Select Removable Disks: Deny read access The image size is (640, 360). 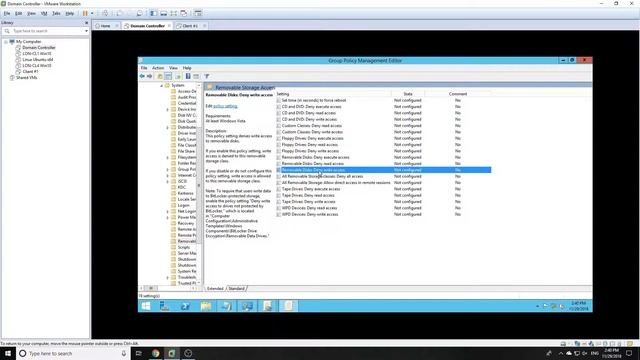pyautogui.click(x=313, y=164)
